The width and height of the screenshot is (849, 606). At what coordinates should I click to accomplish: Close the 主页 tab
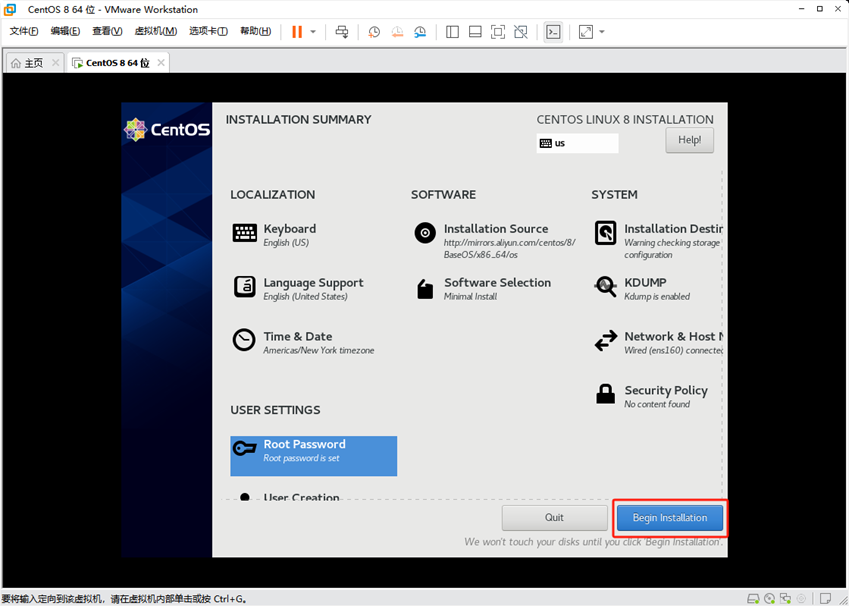[x=55, y=63]
